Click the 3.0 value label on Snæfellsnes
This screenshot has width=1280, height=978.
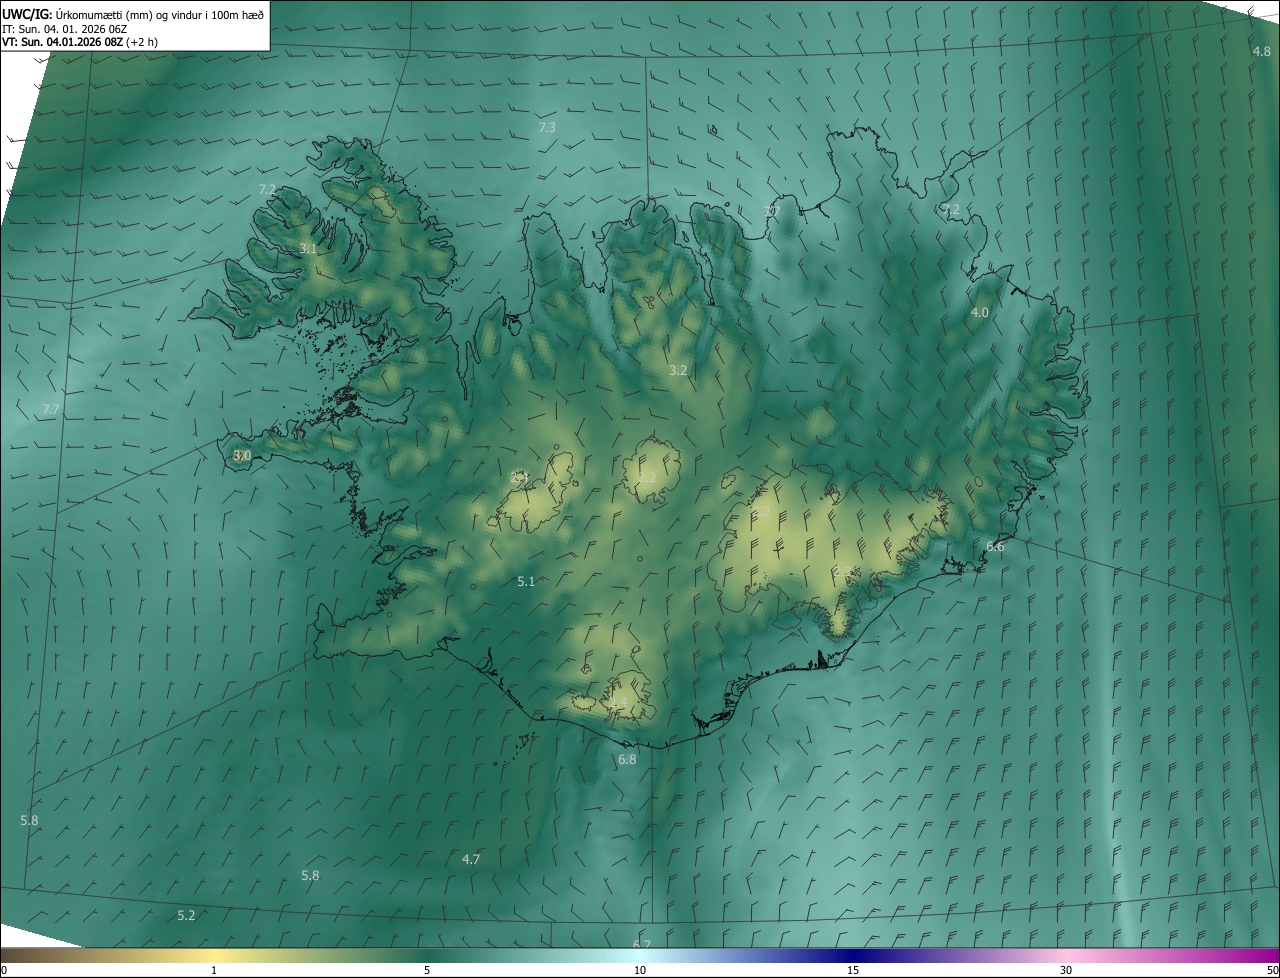point(242,456)
